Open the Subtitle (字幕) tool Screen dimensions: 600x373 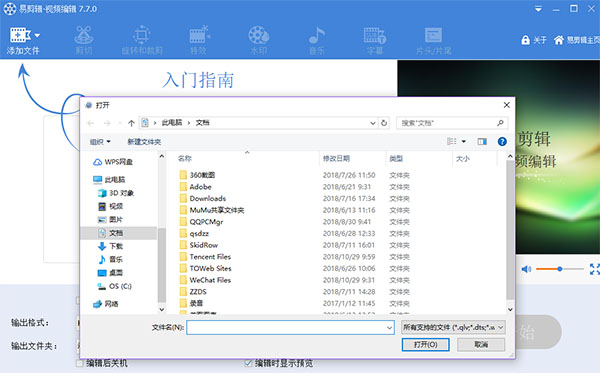[x=375, y=40]
